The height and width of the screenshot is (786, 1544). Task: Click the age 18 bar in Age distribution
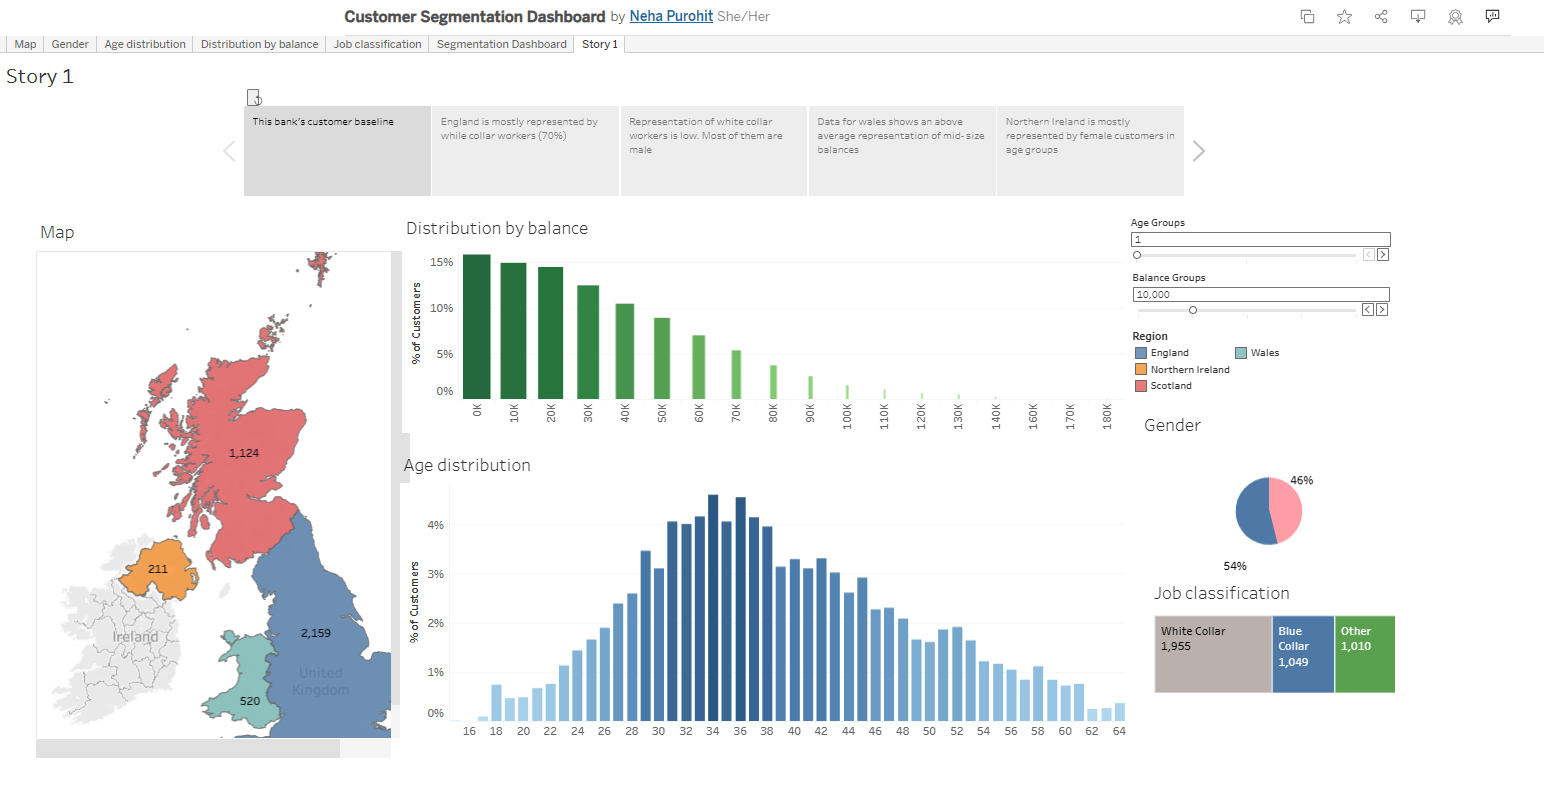[x=497, y=703]
